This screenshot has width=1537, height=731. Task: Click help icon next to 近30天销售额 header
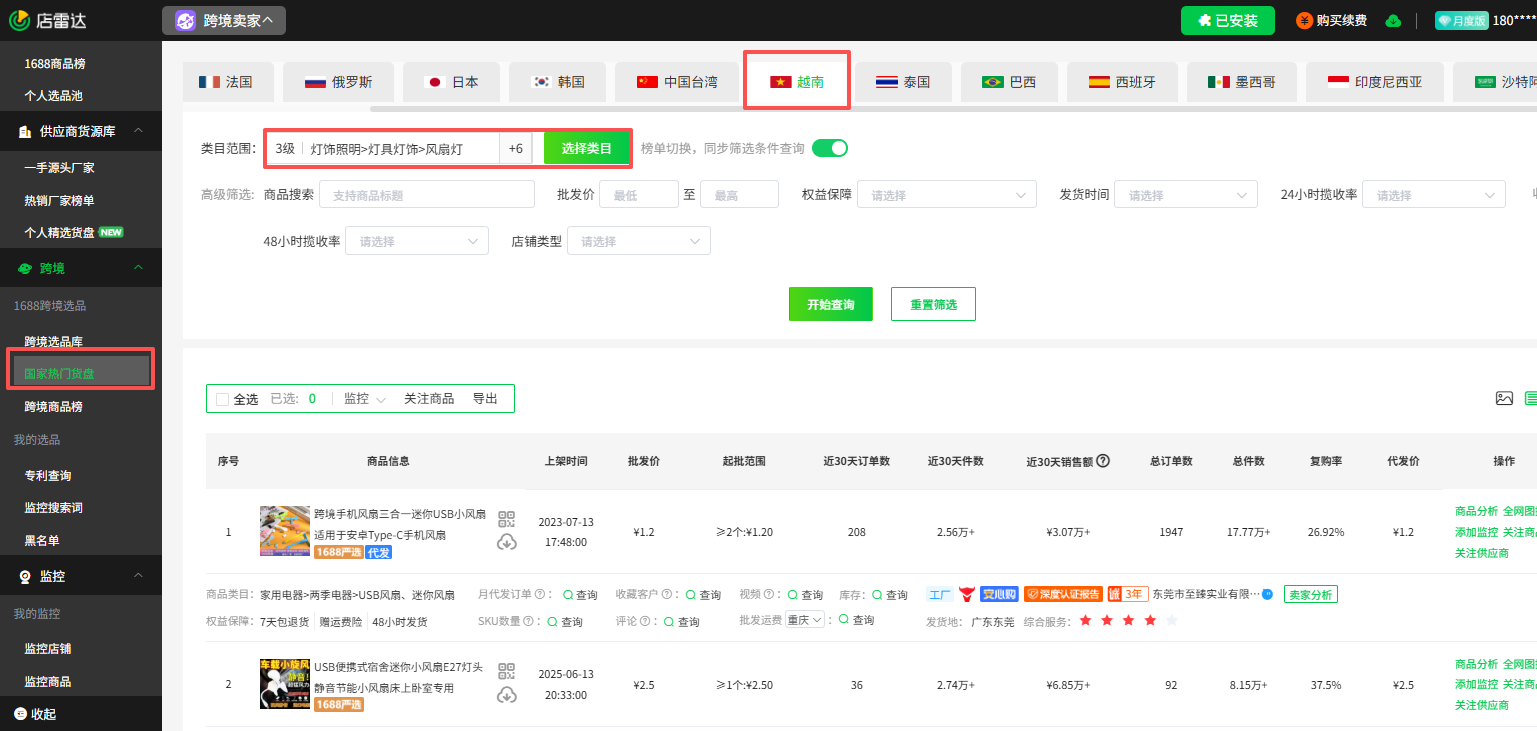coord(1103,461)
